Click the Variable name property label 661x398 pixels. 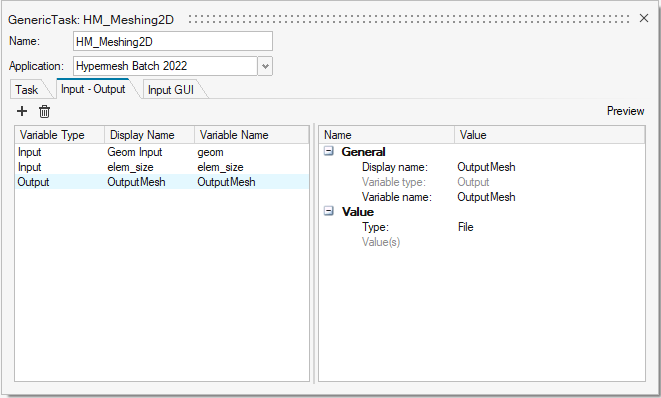(397, 197)
